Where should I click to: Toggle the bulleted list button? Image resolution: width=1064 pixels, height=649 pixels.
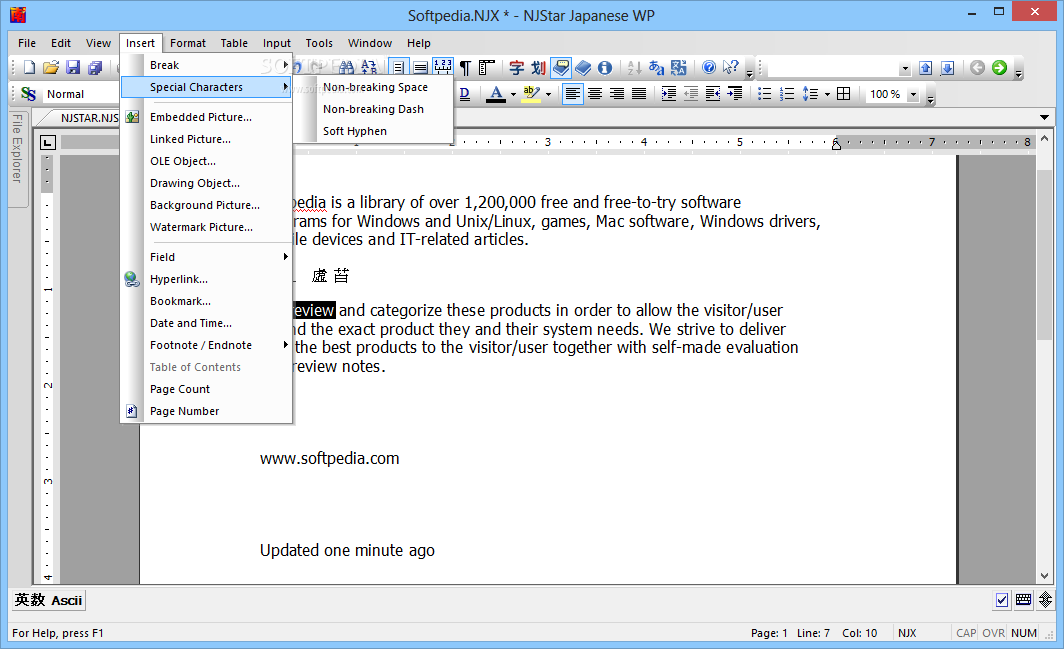(764, 94)
